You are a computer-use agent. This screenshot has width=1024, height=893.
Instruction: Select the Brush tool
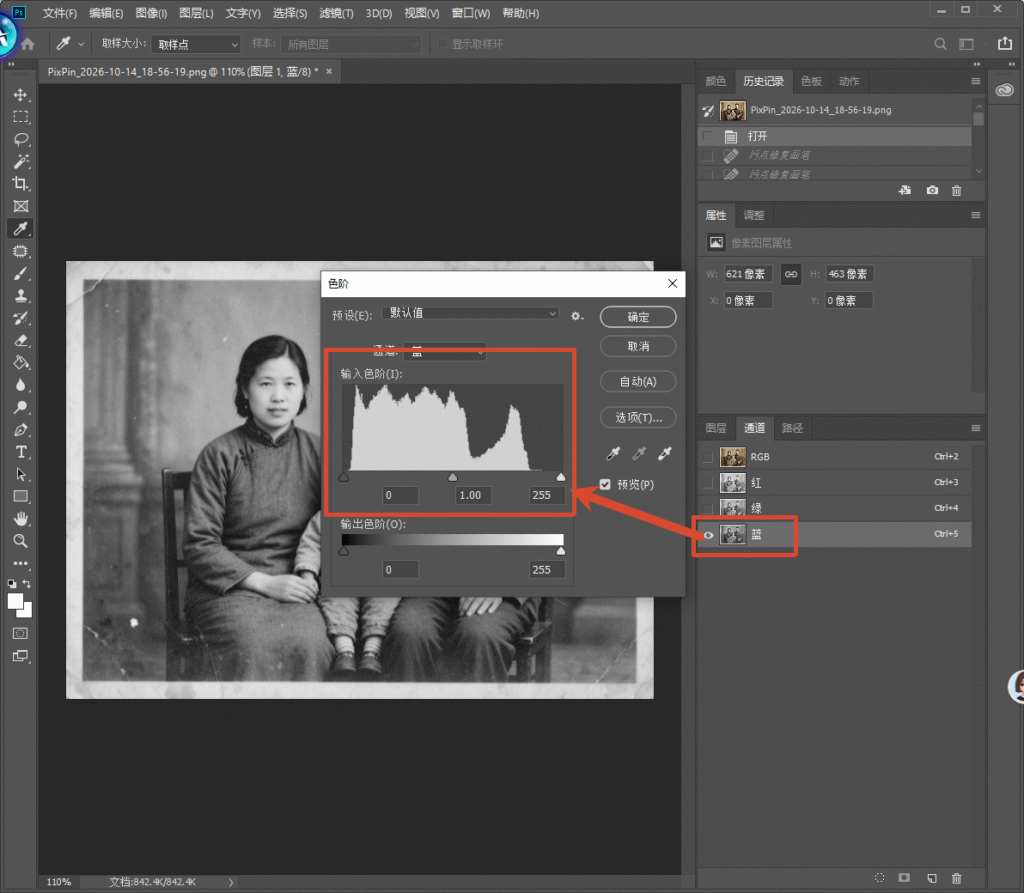coord(21,274)
